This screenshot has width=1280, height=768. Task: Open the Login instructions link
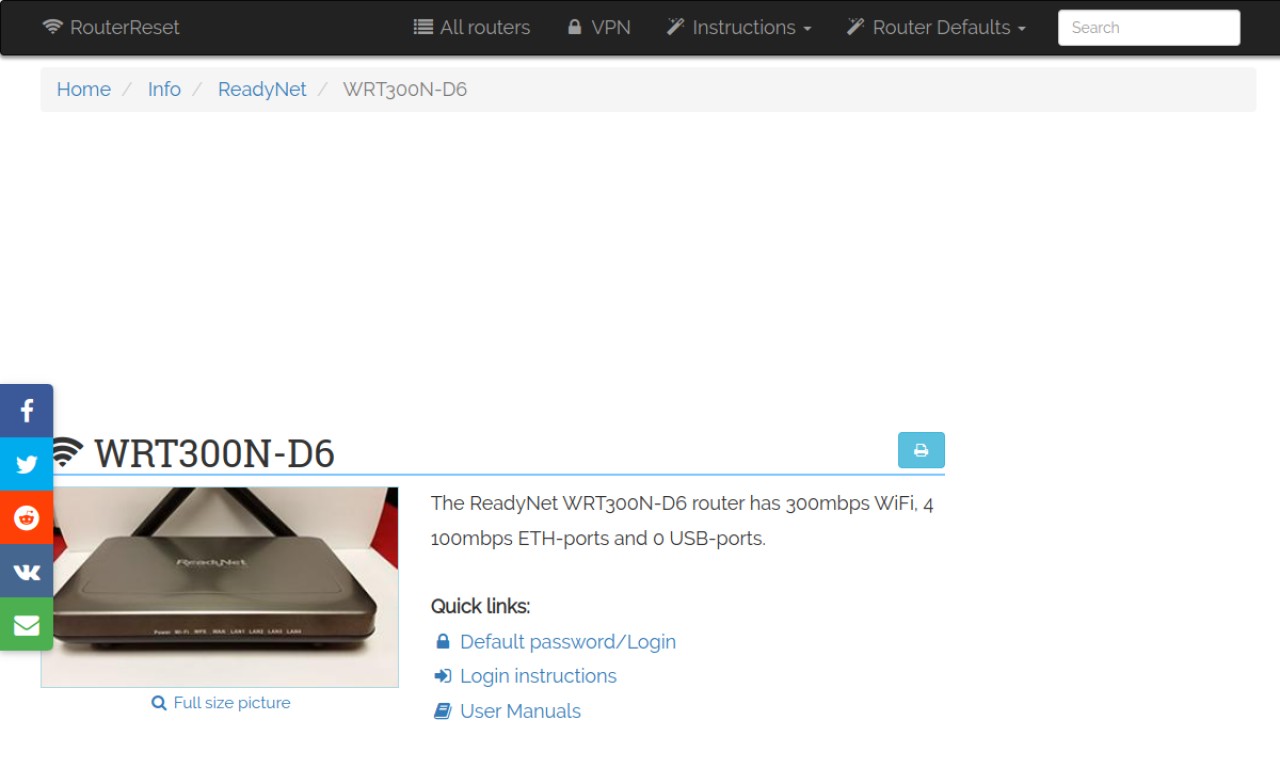(525, 676)
